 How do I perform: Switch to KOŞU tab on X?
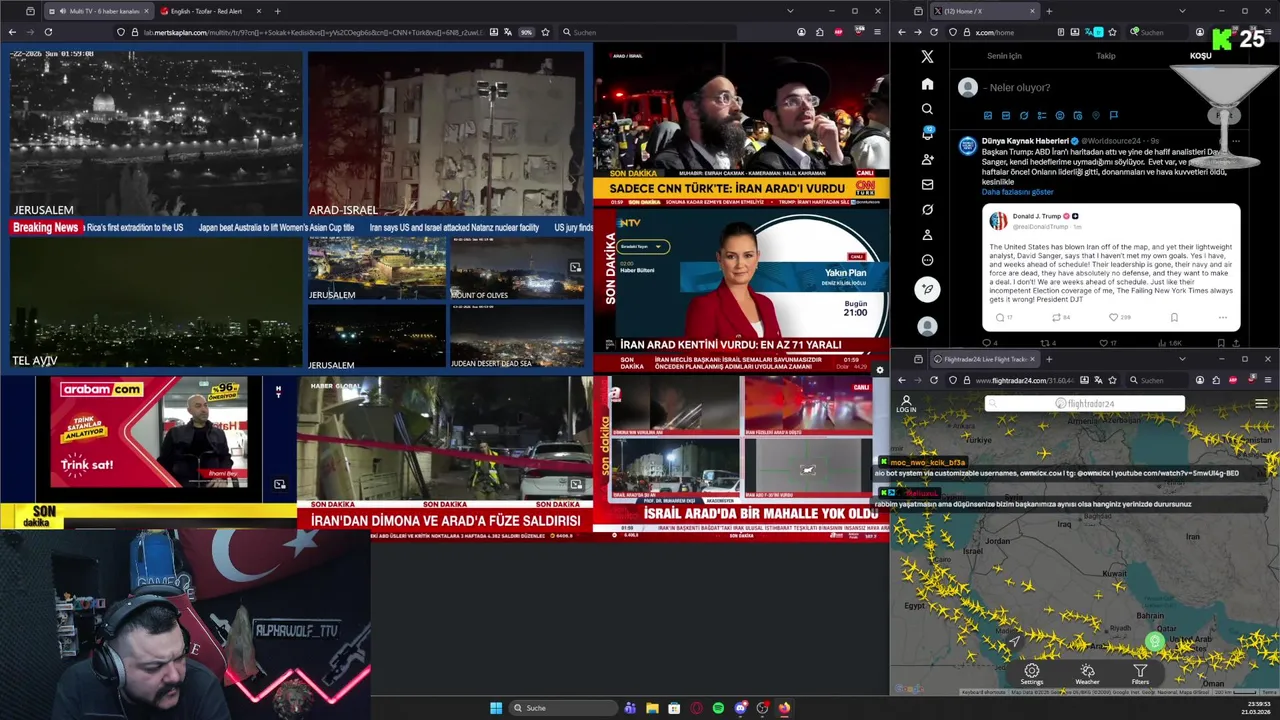point(1200,56)
